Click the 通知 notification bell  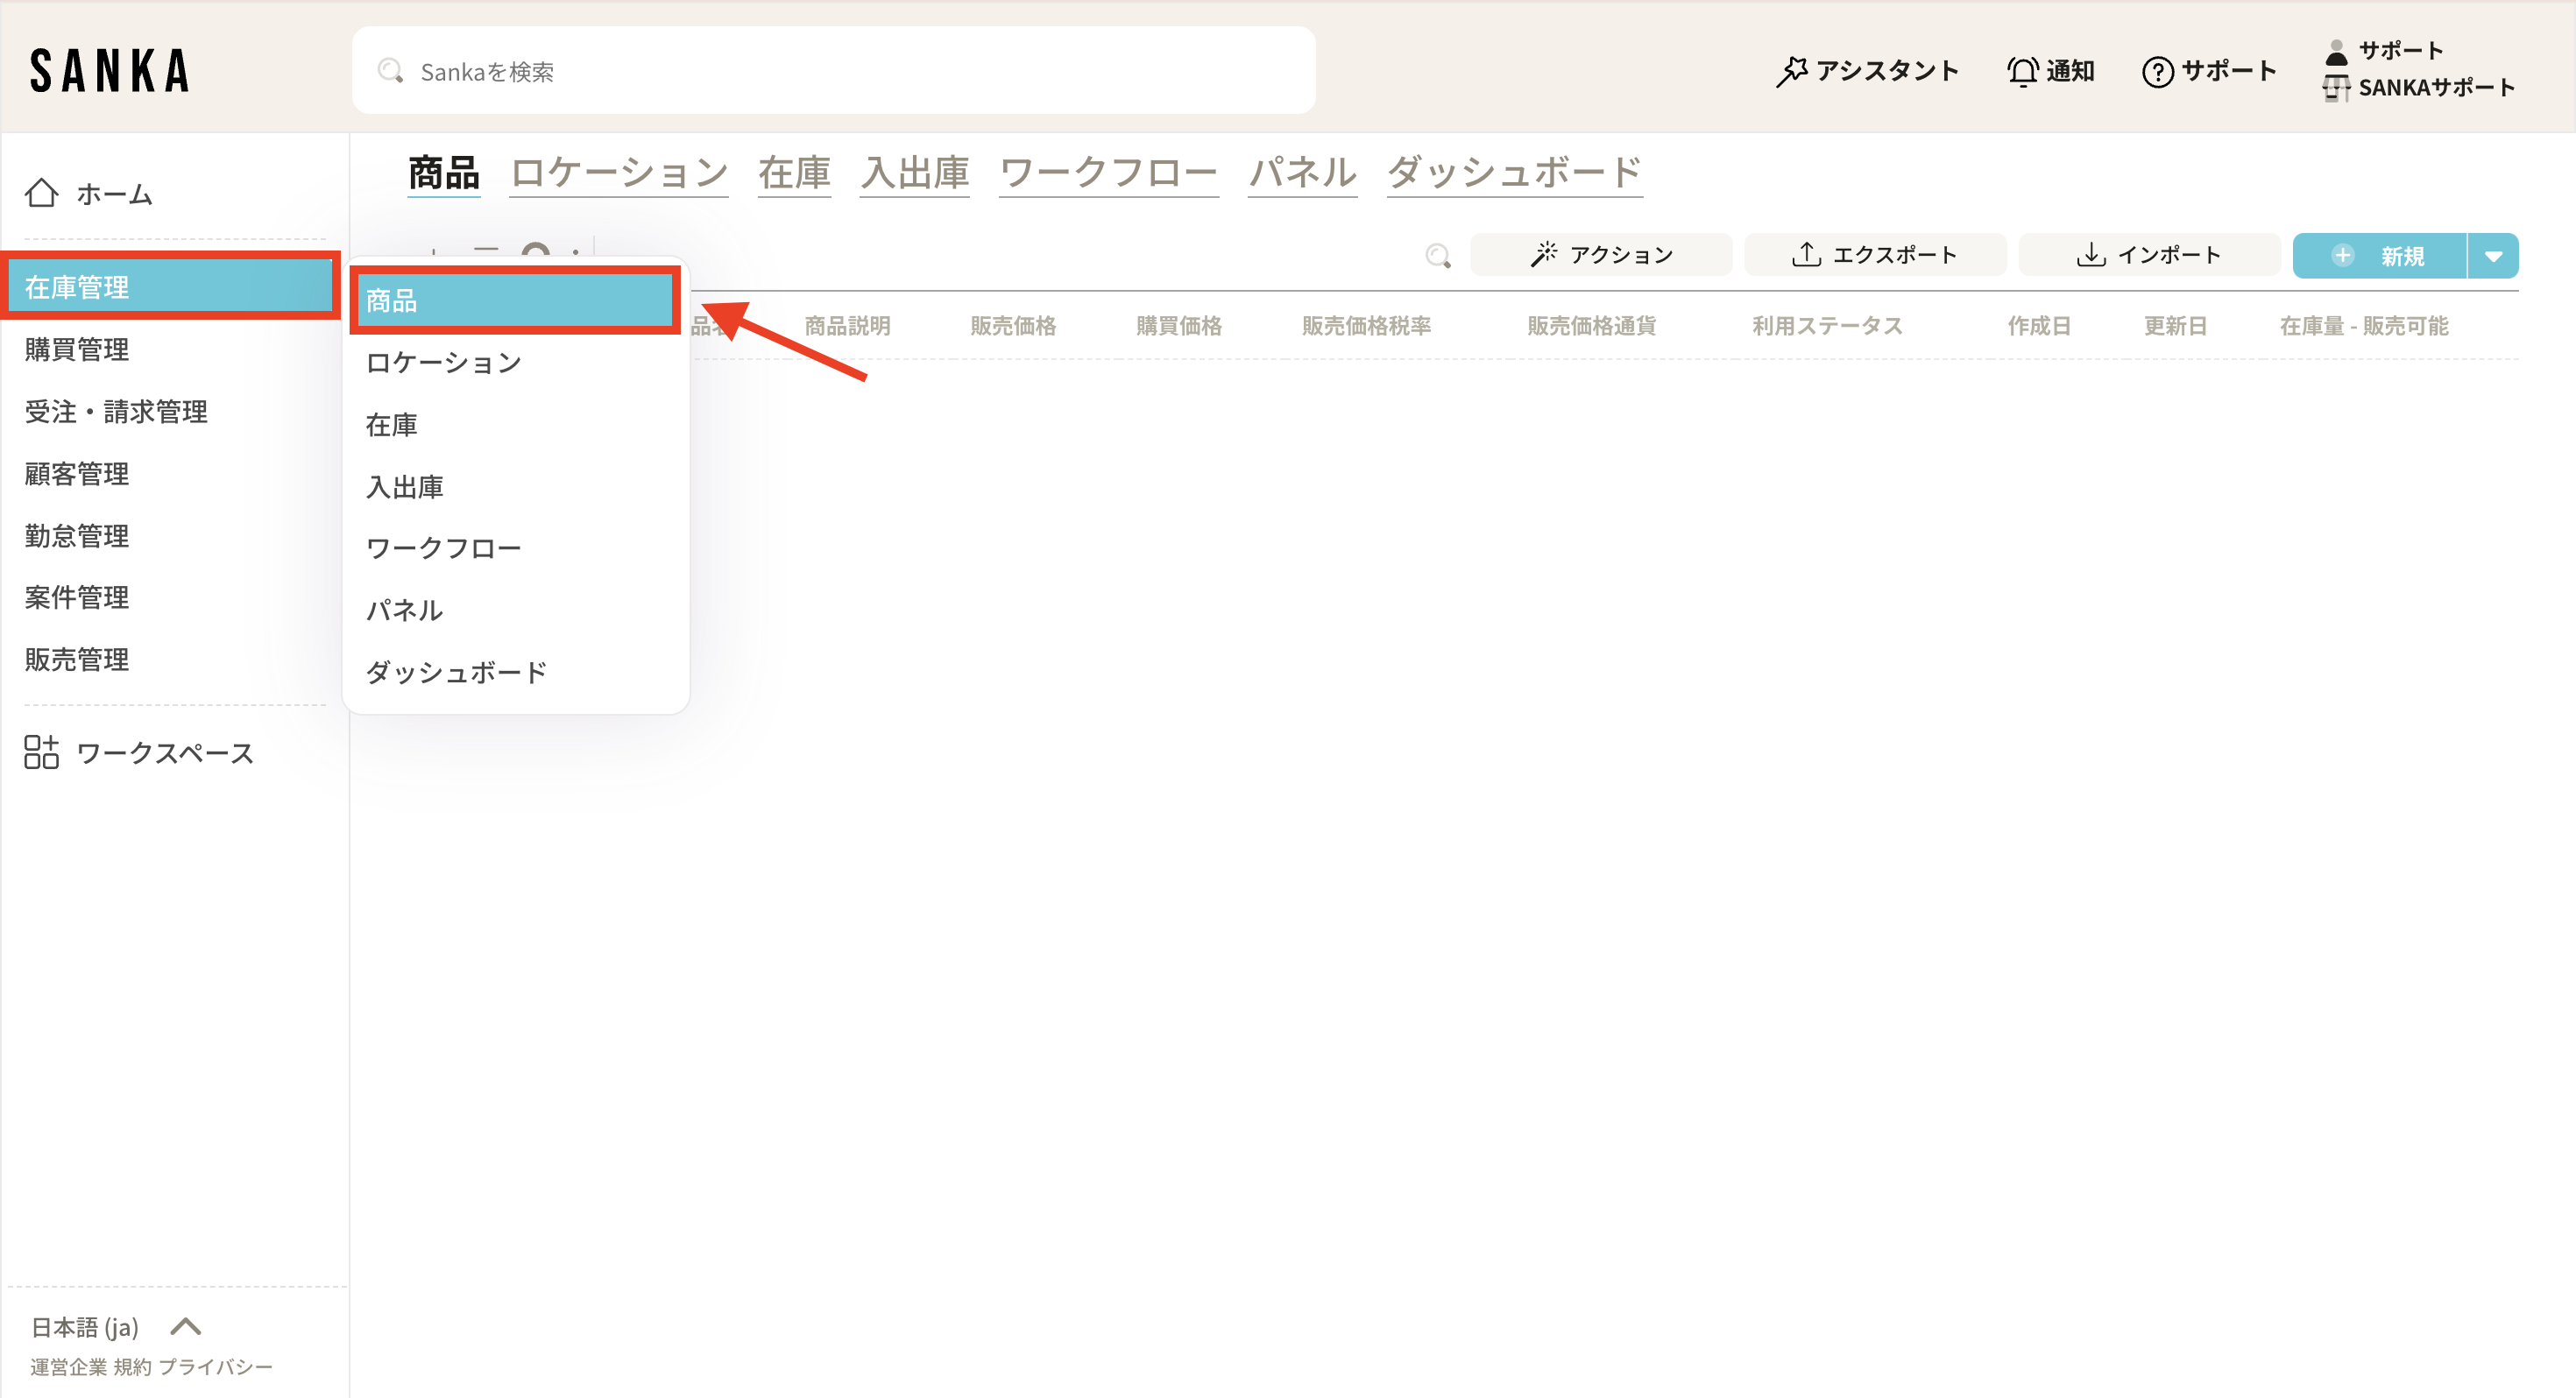coord(2022,71)
